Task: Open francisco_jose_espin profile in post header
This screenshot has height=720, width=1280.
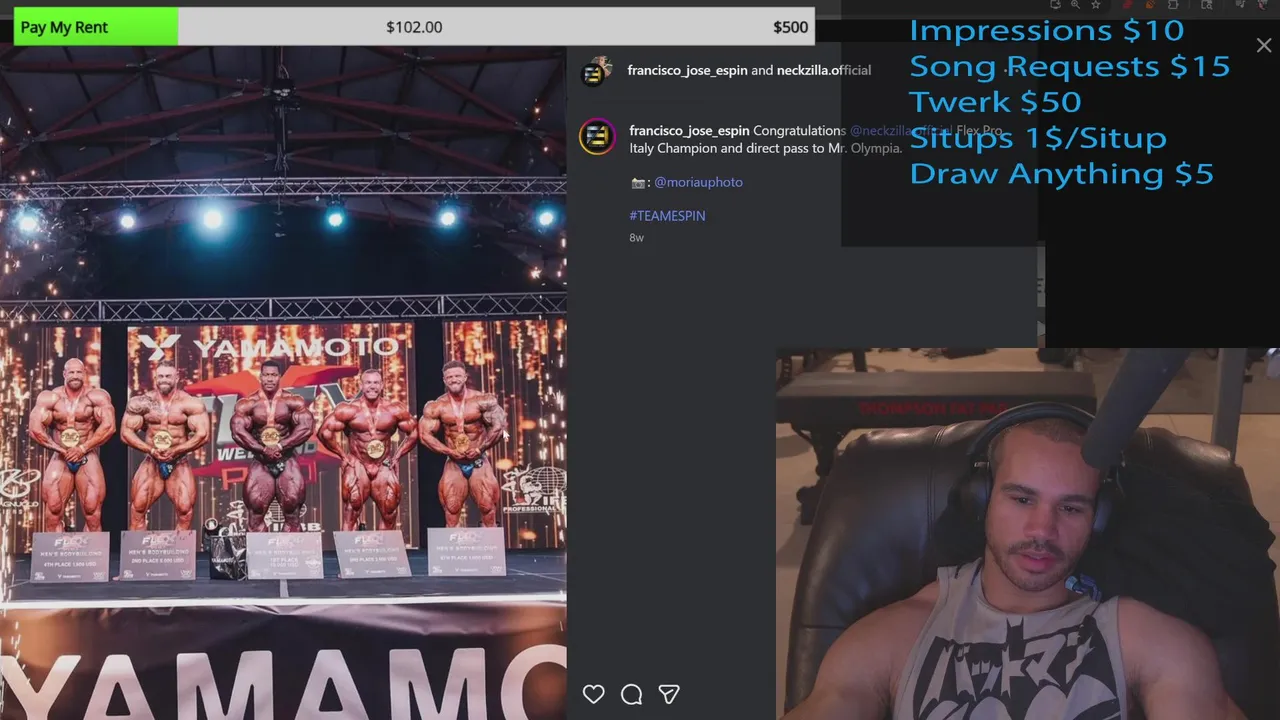Action: pyautogui.click(x=687, y=70)
